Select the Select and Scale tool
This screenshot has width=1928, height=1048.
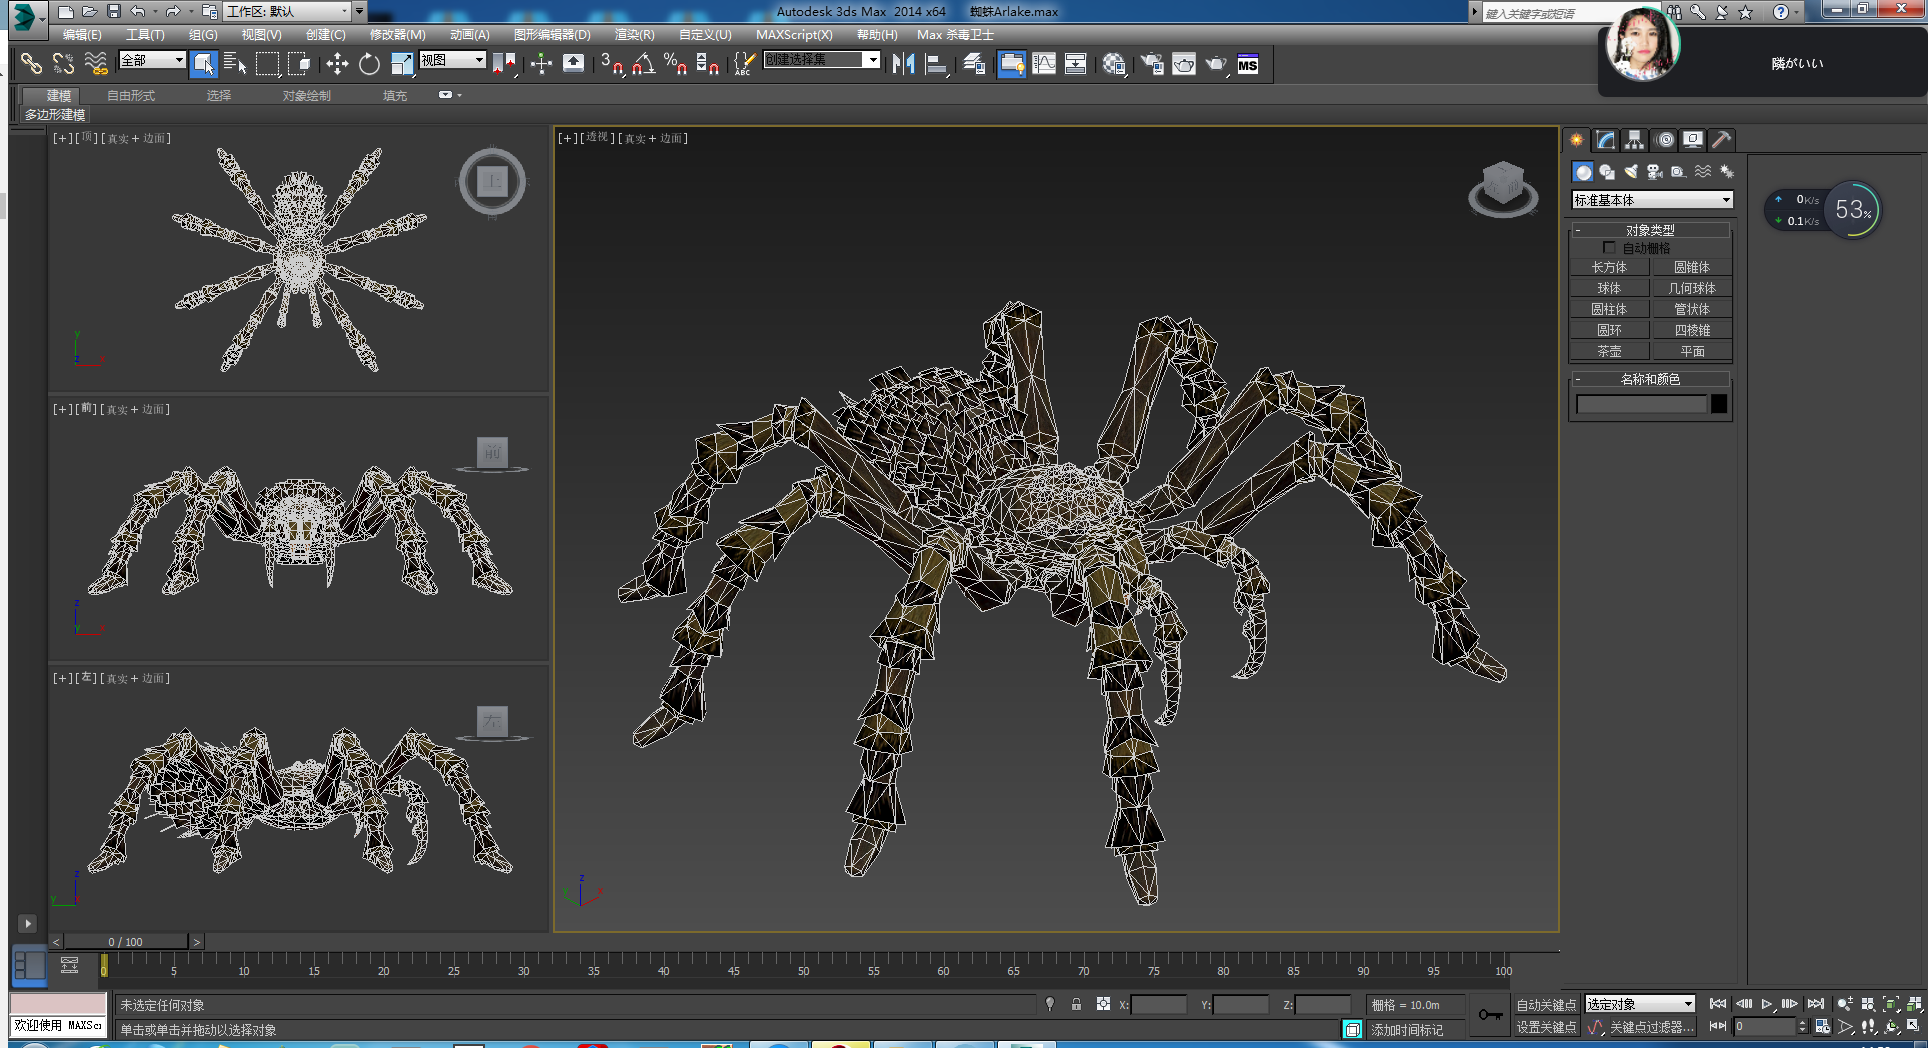(401, 64)
